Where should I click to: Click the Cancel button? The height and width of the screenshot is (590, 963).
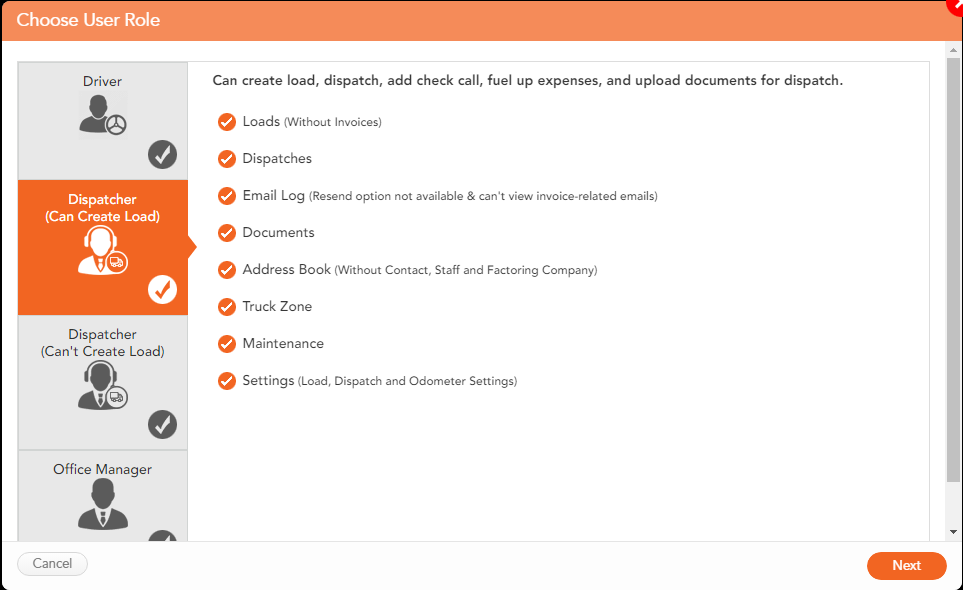click(x=52, y=564)
